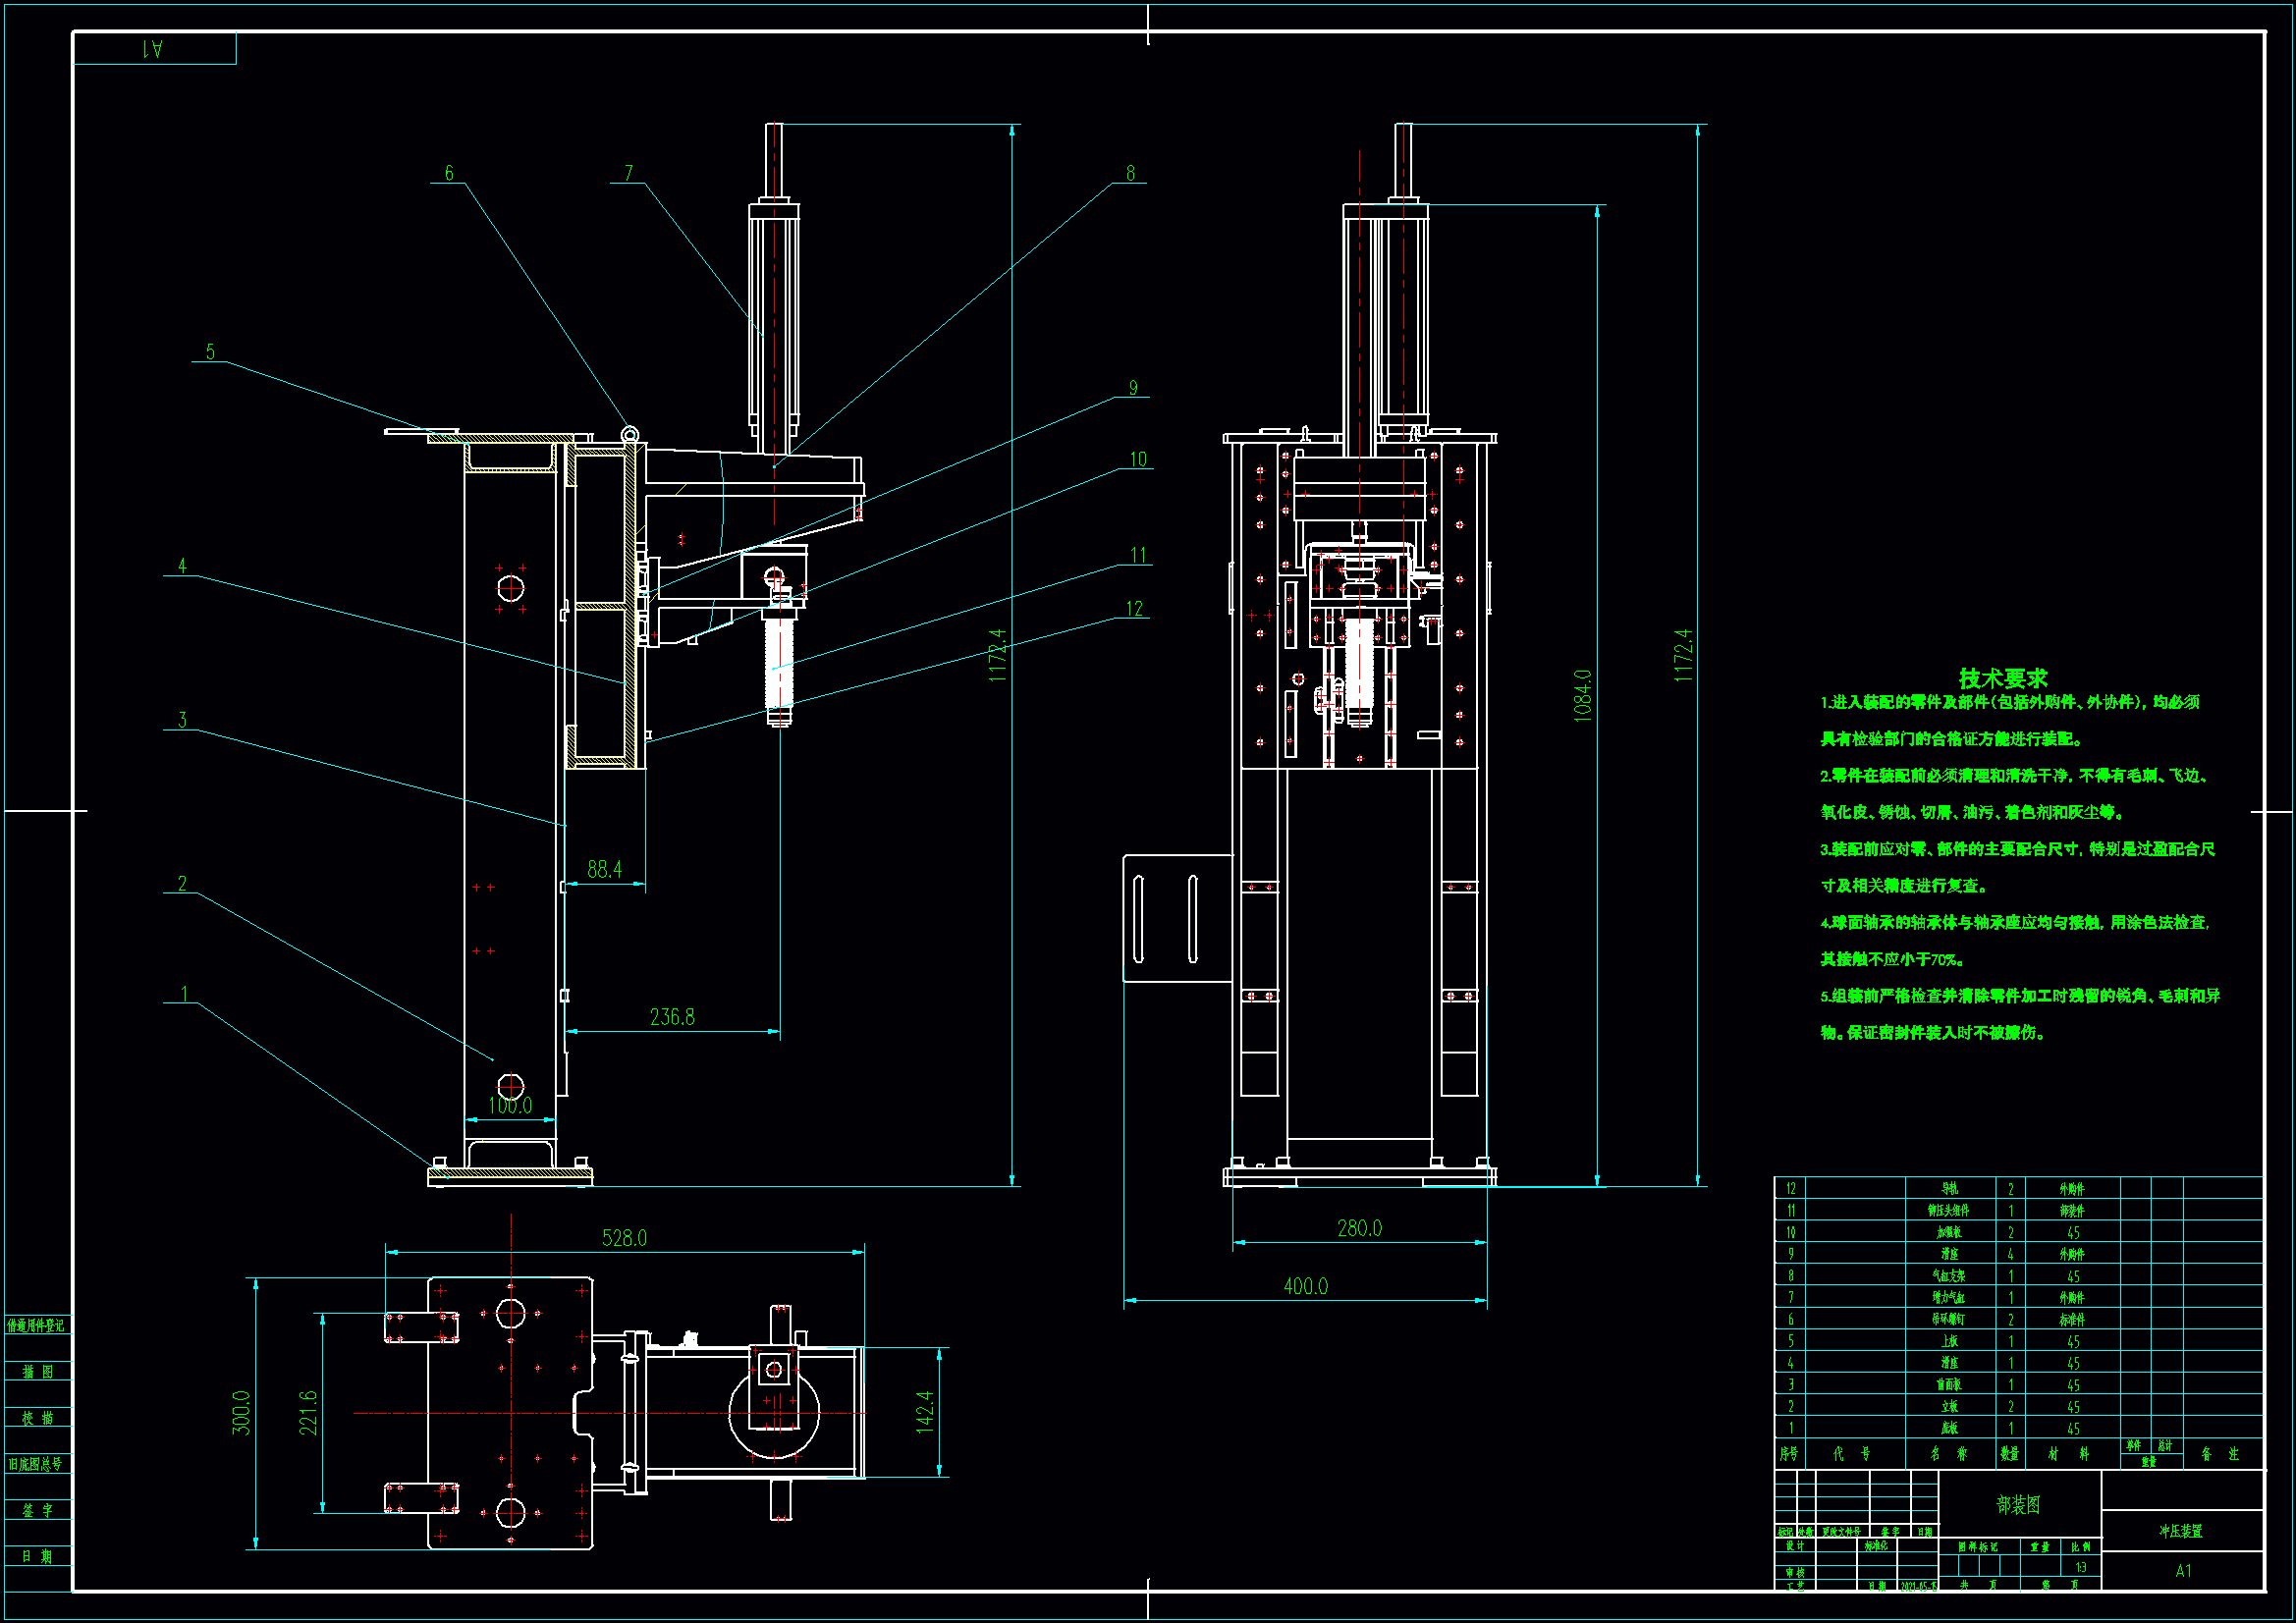
Task: Click the 236.8 horizontal dimension label
Action: pos(672,1017)
